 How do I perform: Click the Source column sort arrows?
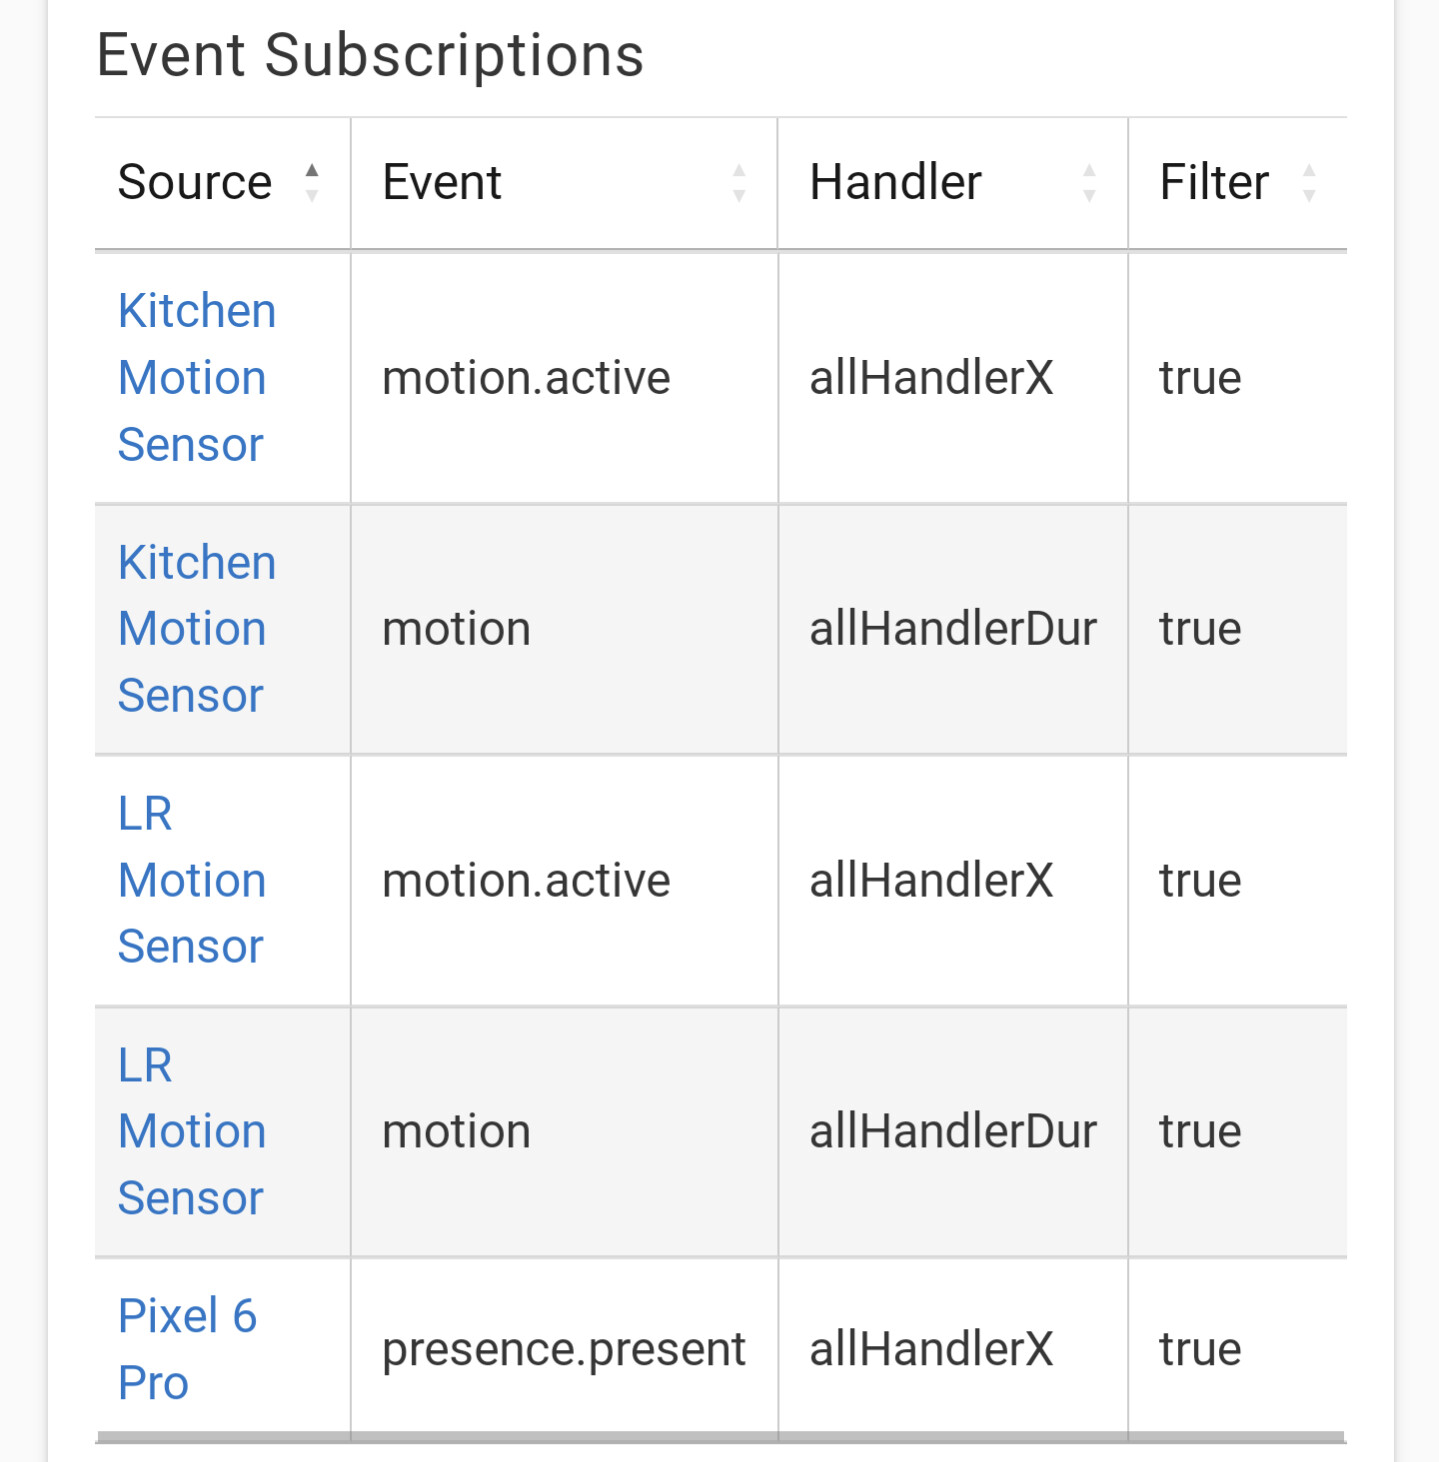coord(313,183)
